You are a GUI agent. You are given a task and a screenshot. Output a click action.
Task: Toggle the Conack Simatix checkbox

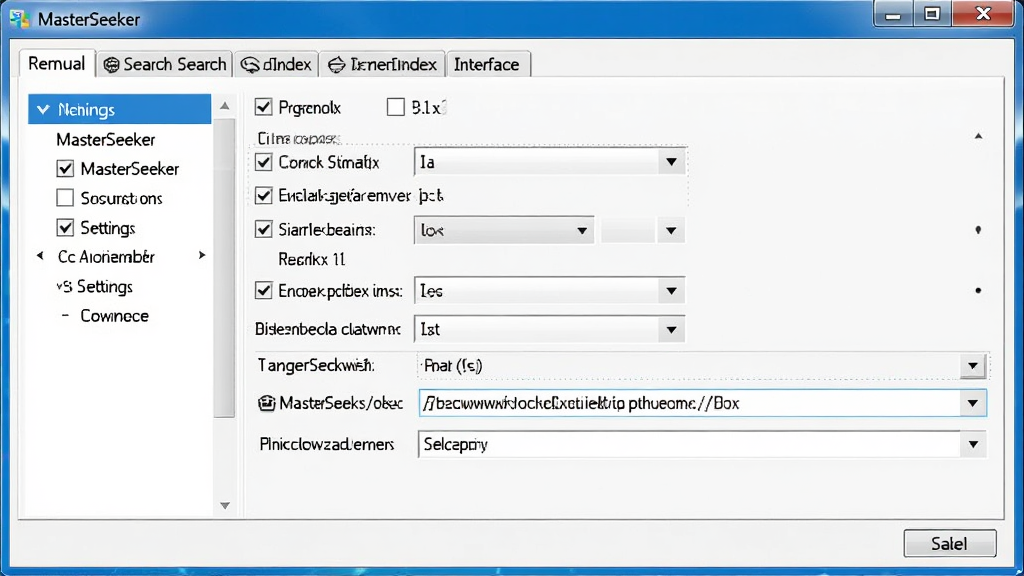(x=263, y=162)
